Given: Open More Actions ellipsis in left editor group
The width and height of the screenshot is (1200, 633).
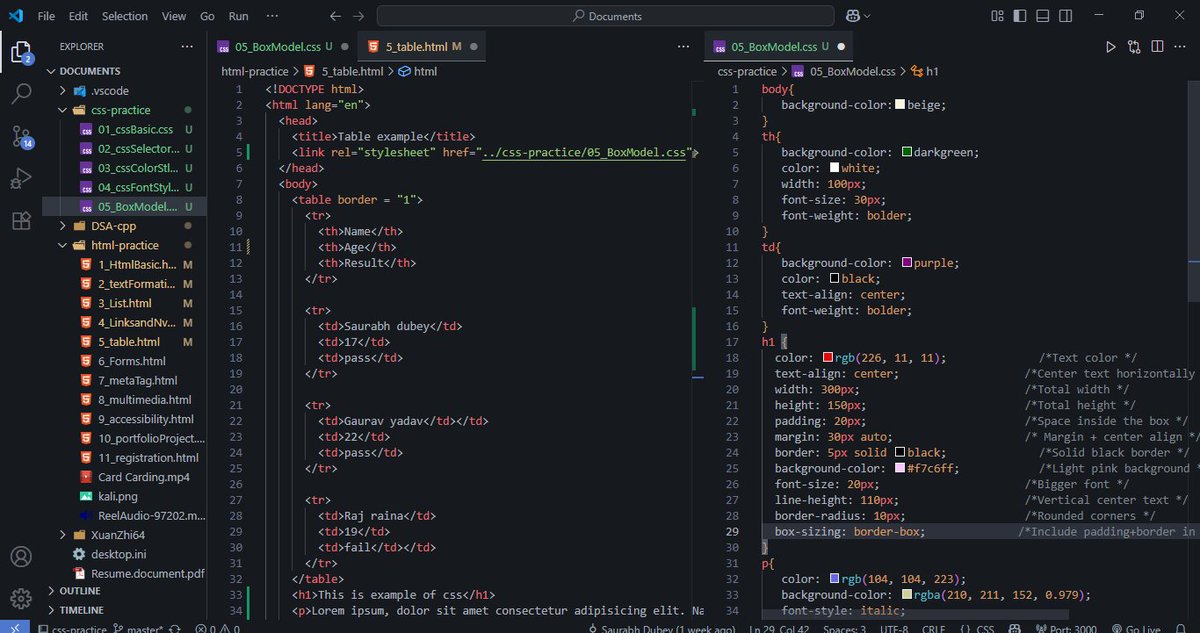Looking at the screenshot, I should 684,47.
